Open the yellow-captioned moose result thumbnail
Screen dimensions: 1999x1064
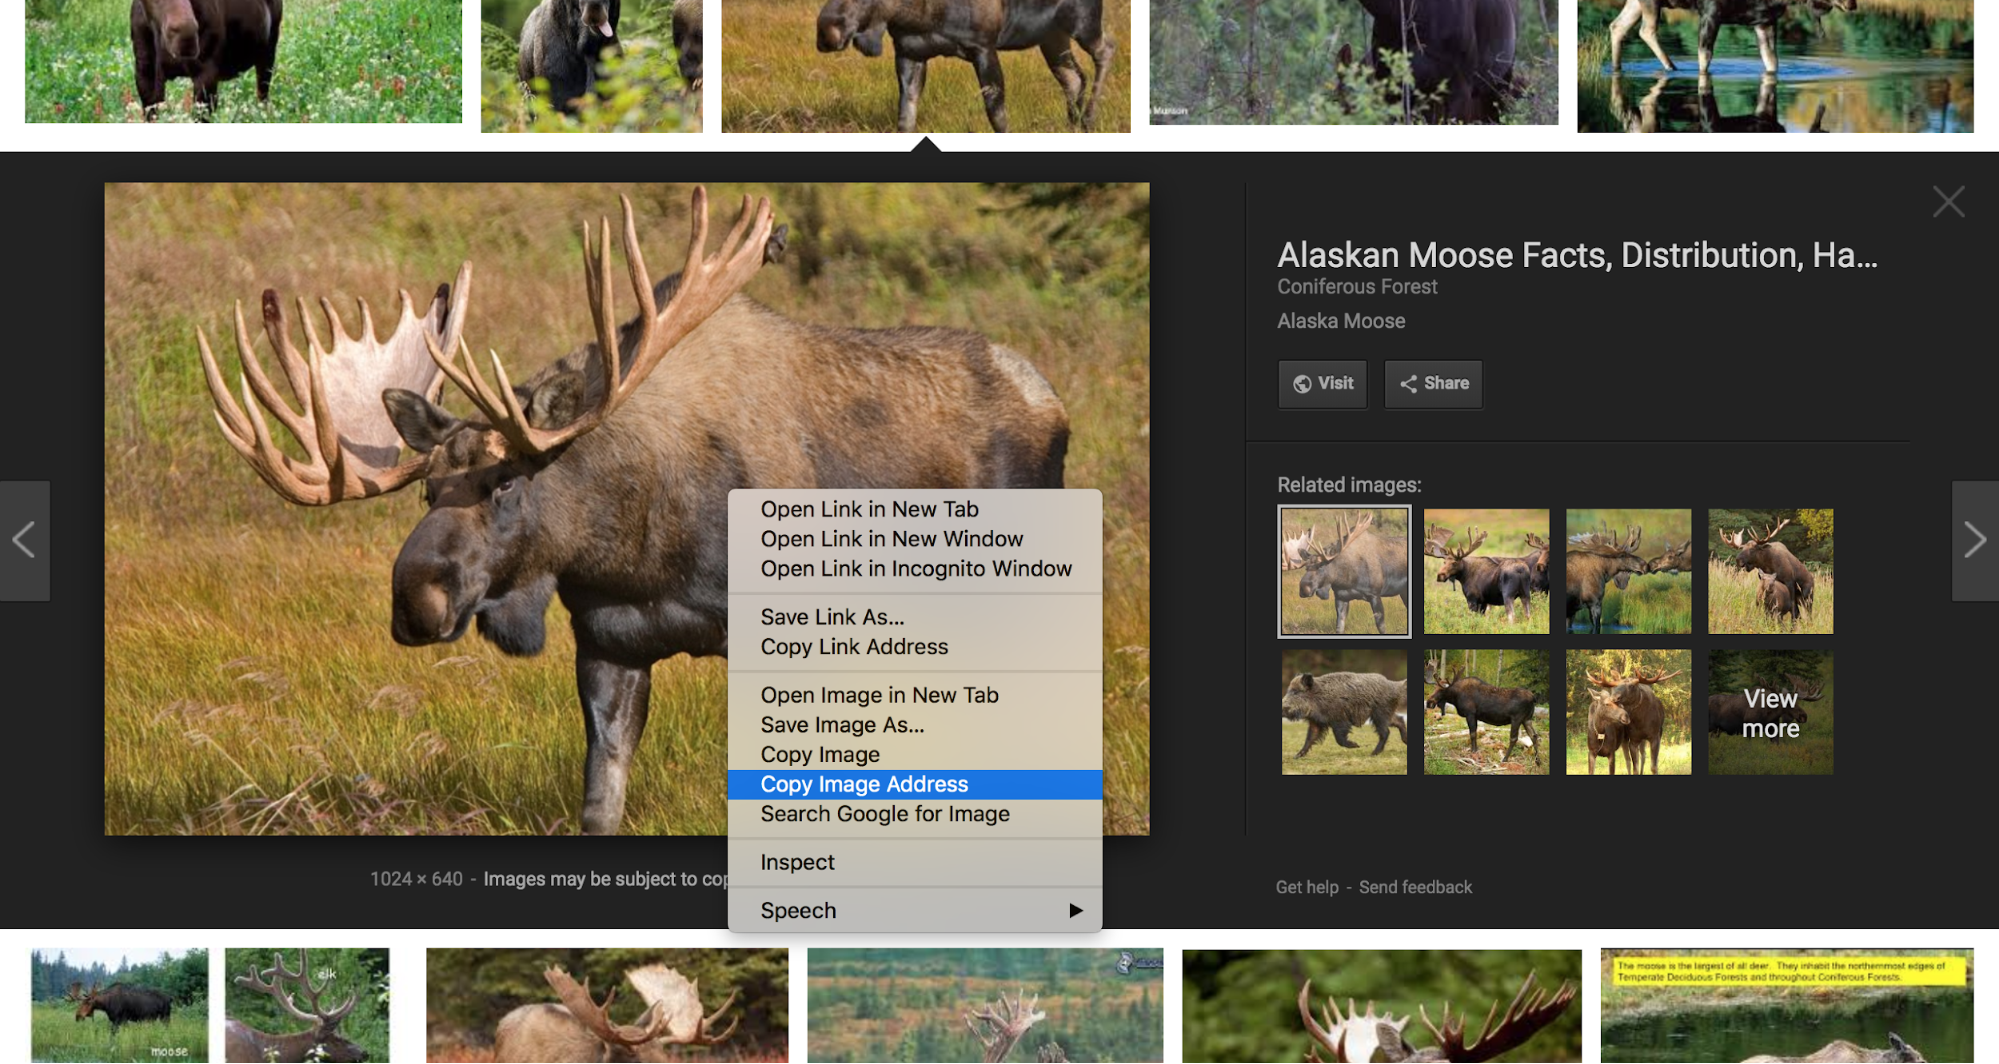tap(1786, 1005)
